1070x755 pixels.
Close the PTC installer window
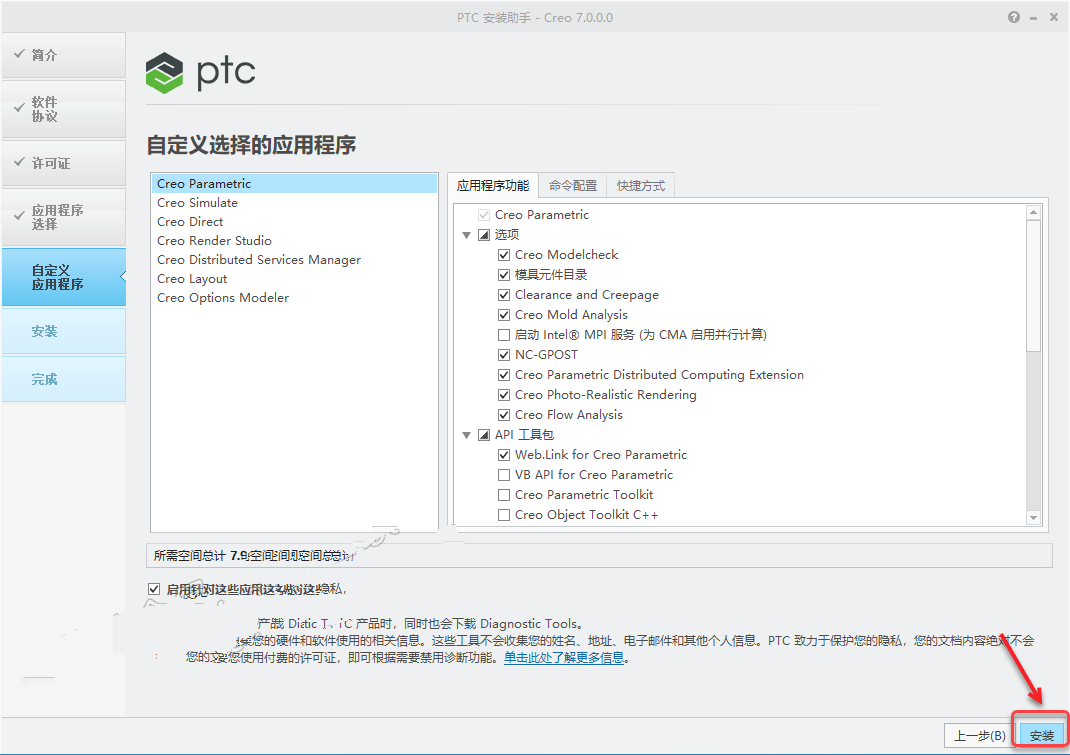[x=1054, y=18]
